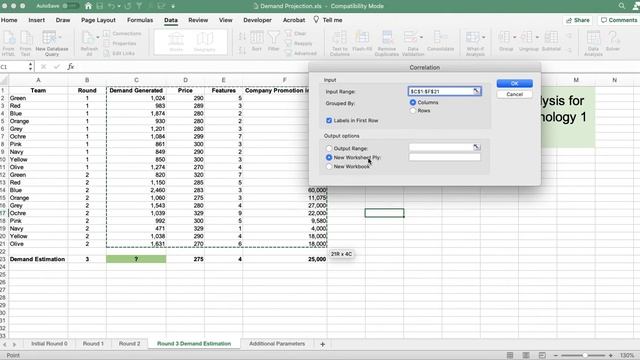Screen dimensions: 640x360
Task: Click the From Text import icon
Action: pos(26,43)
